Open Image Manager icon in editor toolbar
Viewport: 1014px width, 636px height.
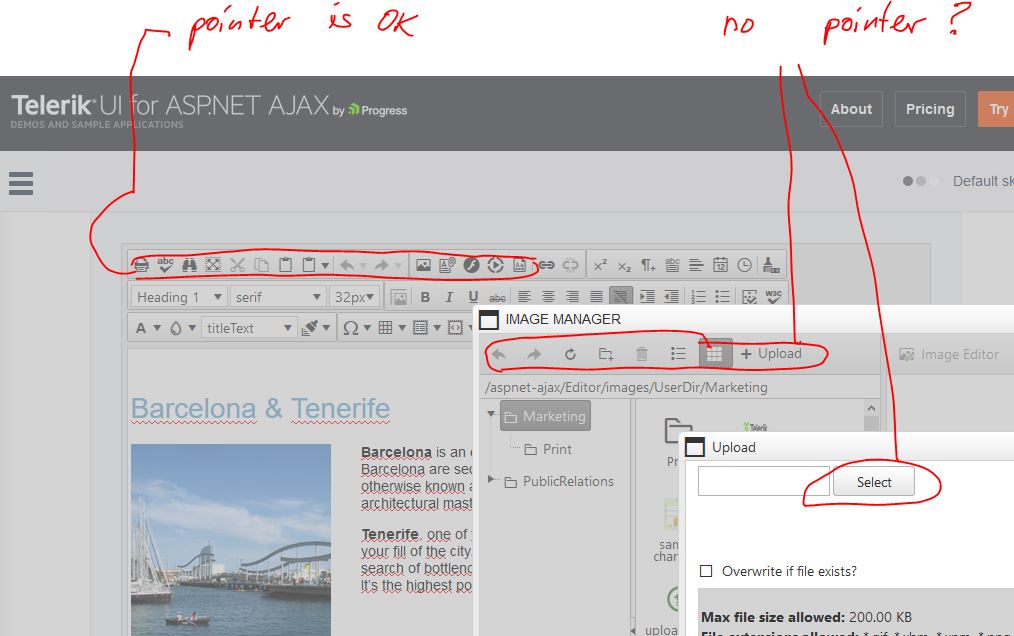423,265
